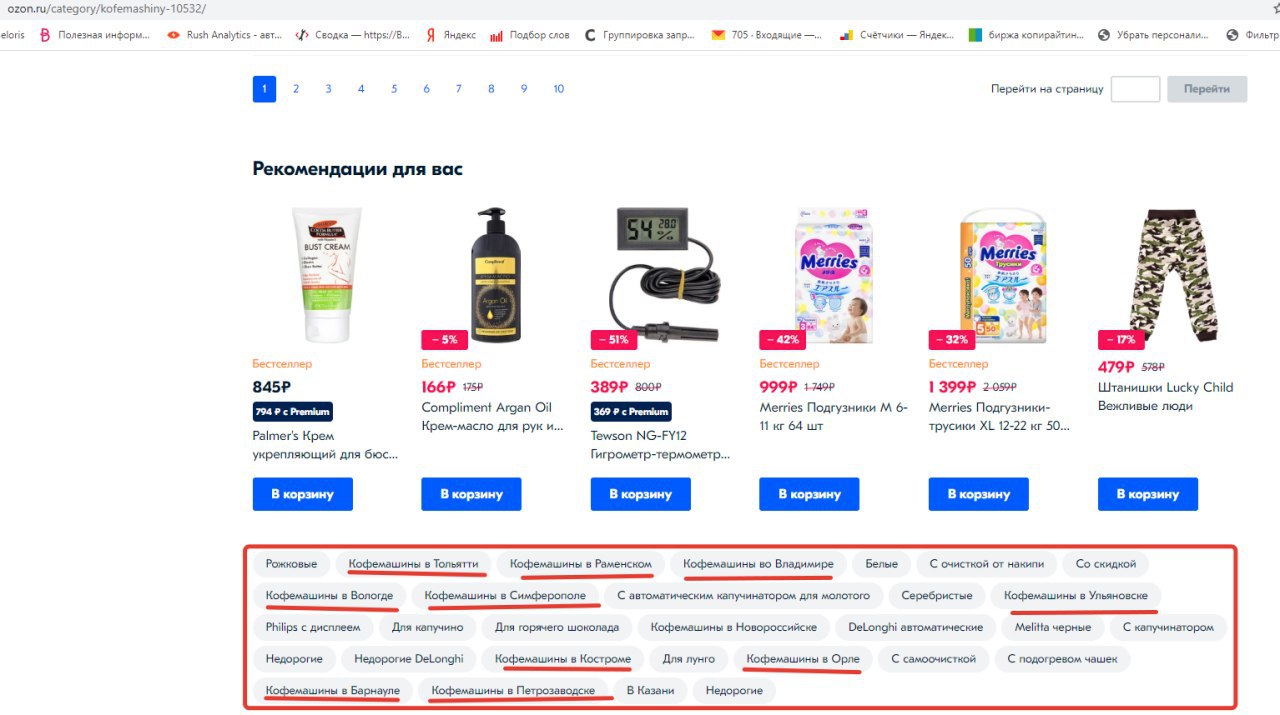This screenshot has width=1280, height=715.
Task: Go to page 10 of results
Action: (x=558, y=89)
